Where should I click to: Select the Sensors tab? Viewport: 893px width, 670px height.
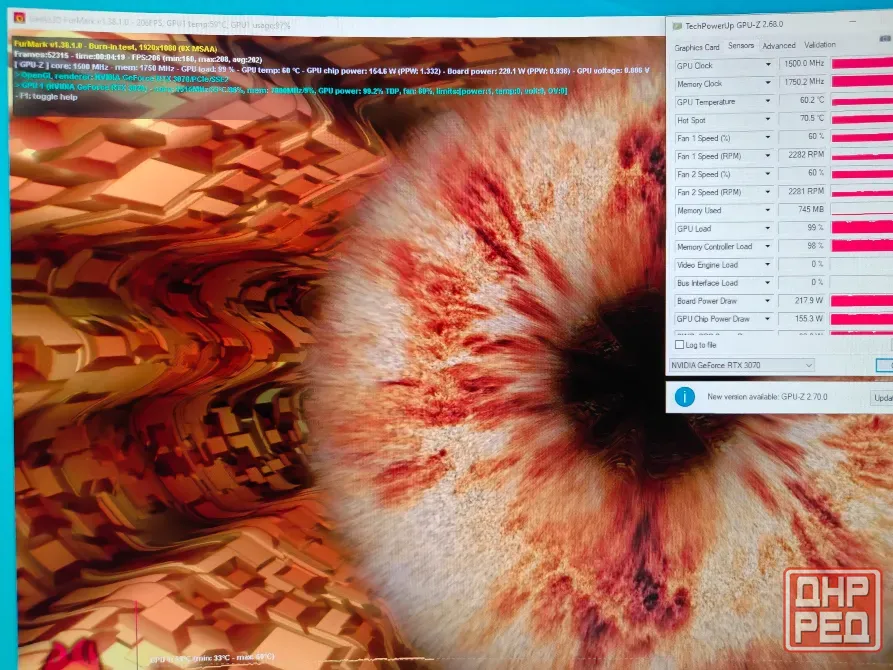click(x=741, y=46)
